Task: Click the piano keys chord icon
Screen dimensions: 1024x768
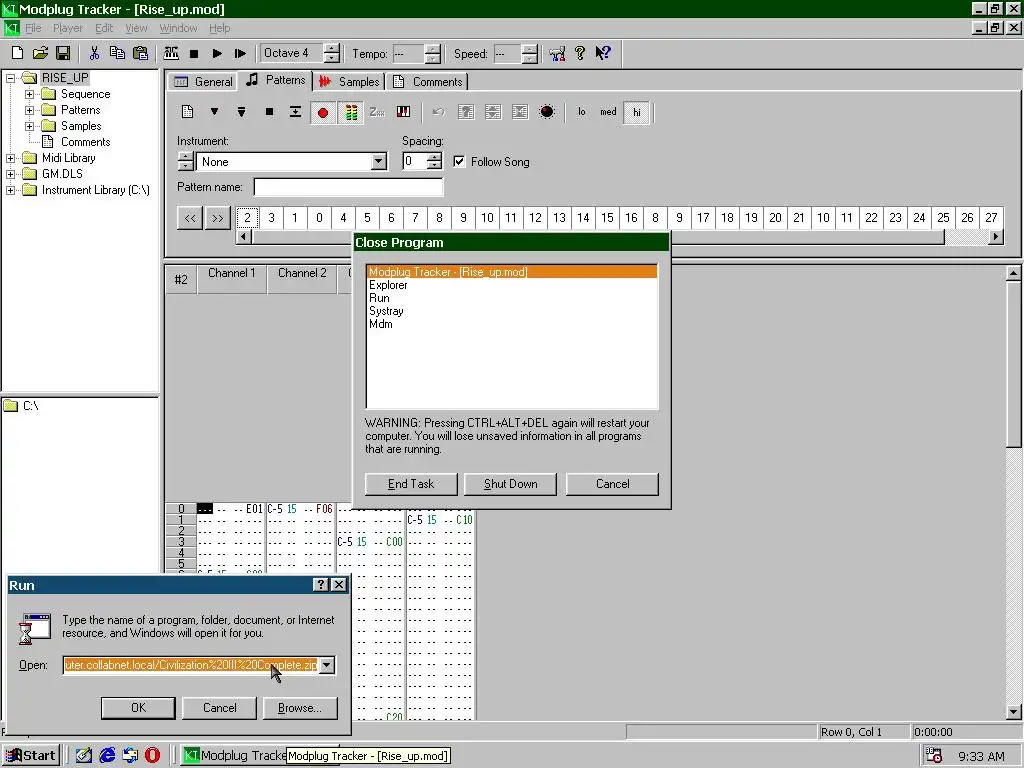Action: (x=404, y=112)
